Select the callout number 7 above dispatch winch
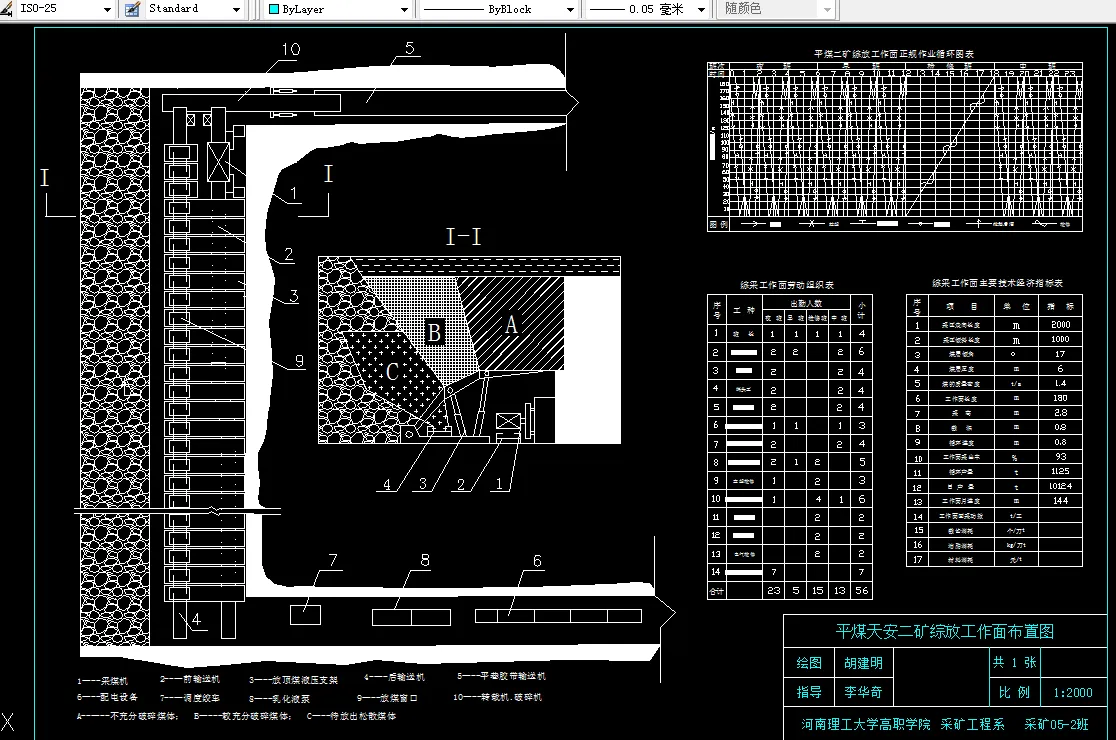The width and height of the screenshot is (1116, 740). pos(332,561)
